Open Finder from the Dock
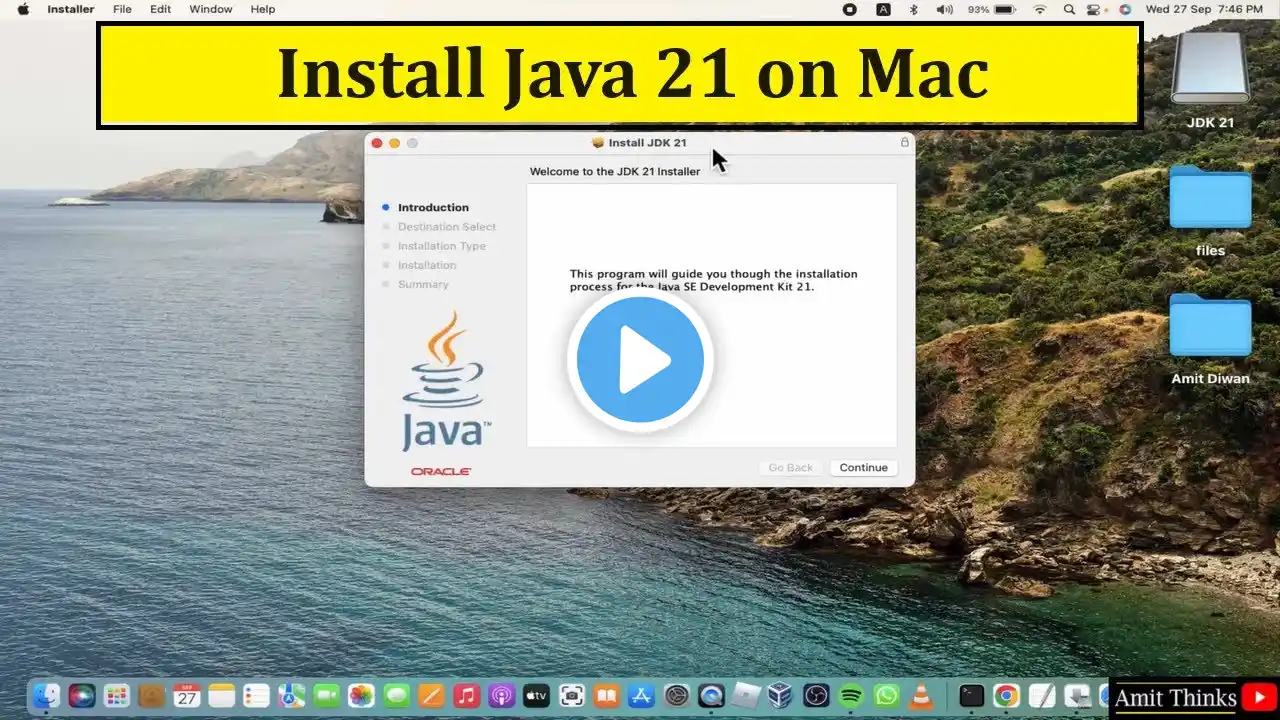This screenshot has width=1280, height=720. point(46,696)
